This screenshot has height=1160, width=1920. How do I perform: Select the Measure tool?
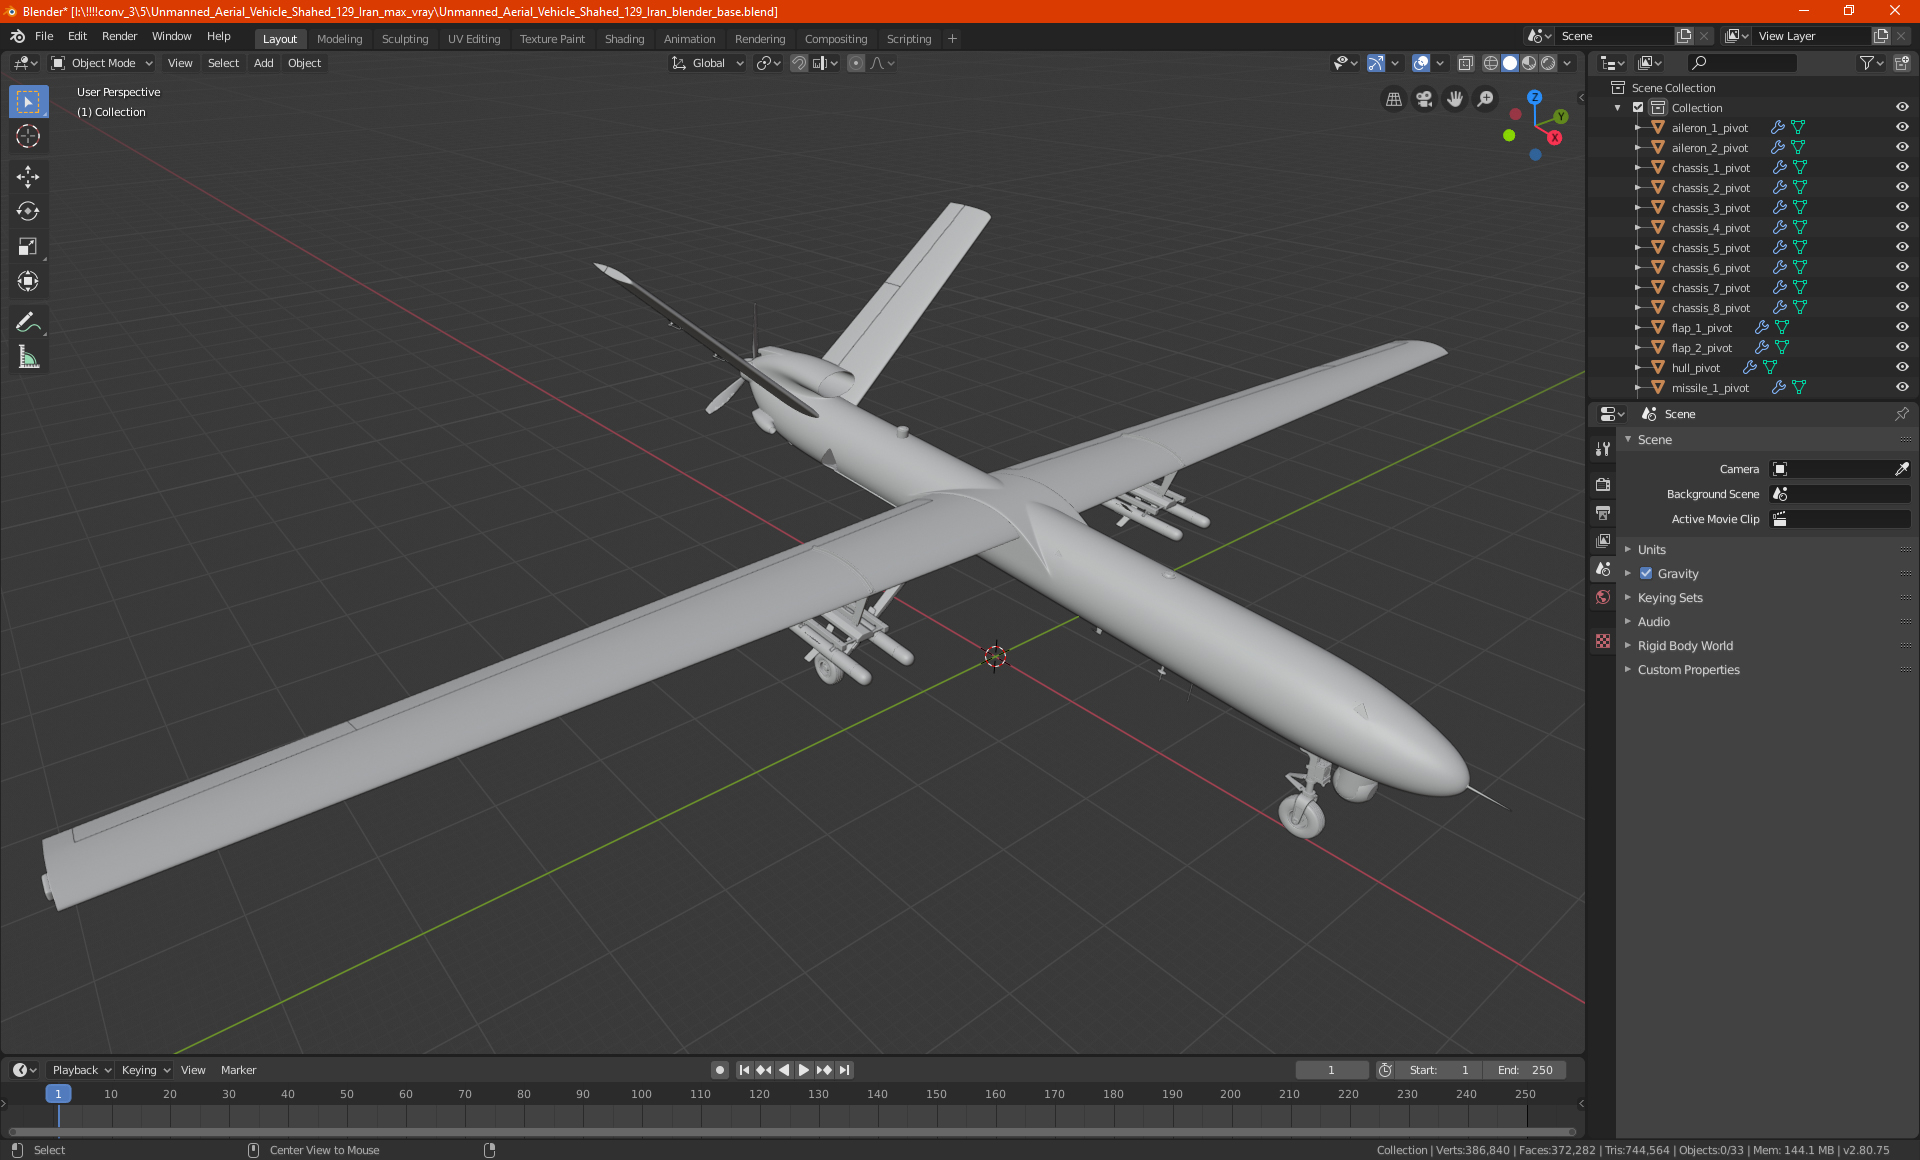(x=28, y=357)
